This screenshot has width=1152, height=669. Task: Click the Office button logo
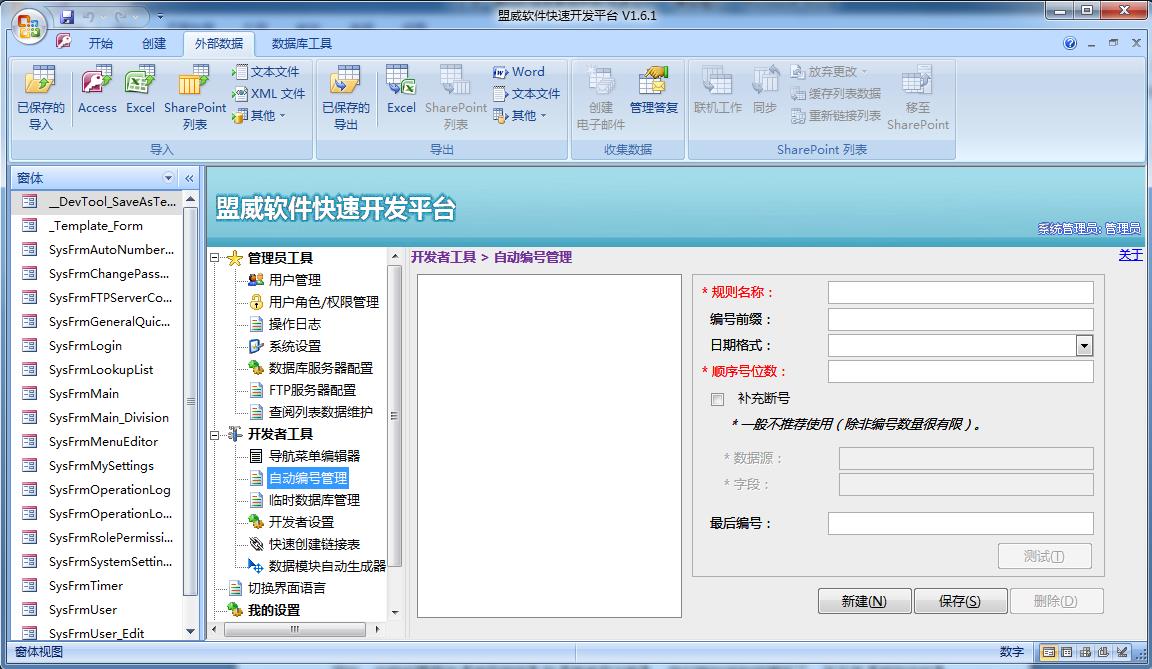click(29, 26)
